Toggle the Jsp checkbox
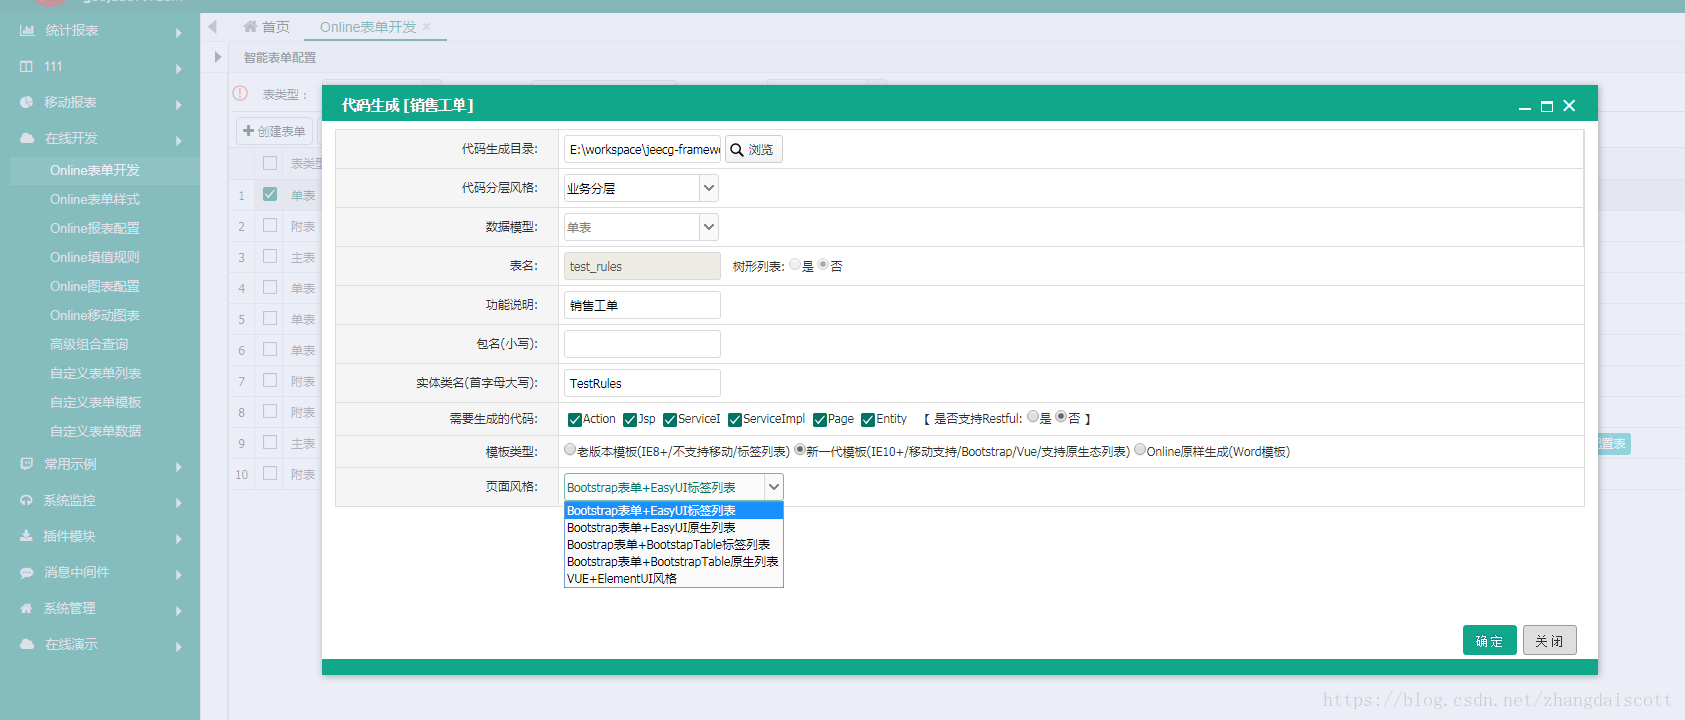Screen dimensions: 1685x720 click(x=630, y=420)
